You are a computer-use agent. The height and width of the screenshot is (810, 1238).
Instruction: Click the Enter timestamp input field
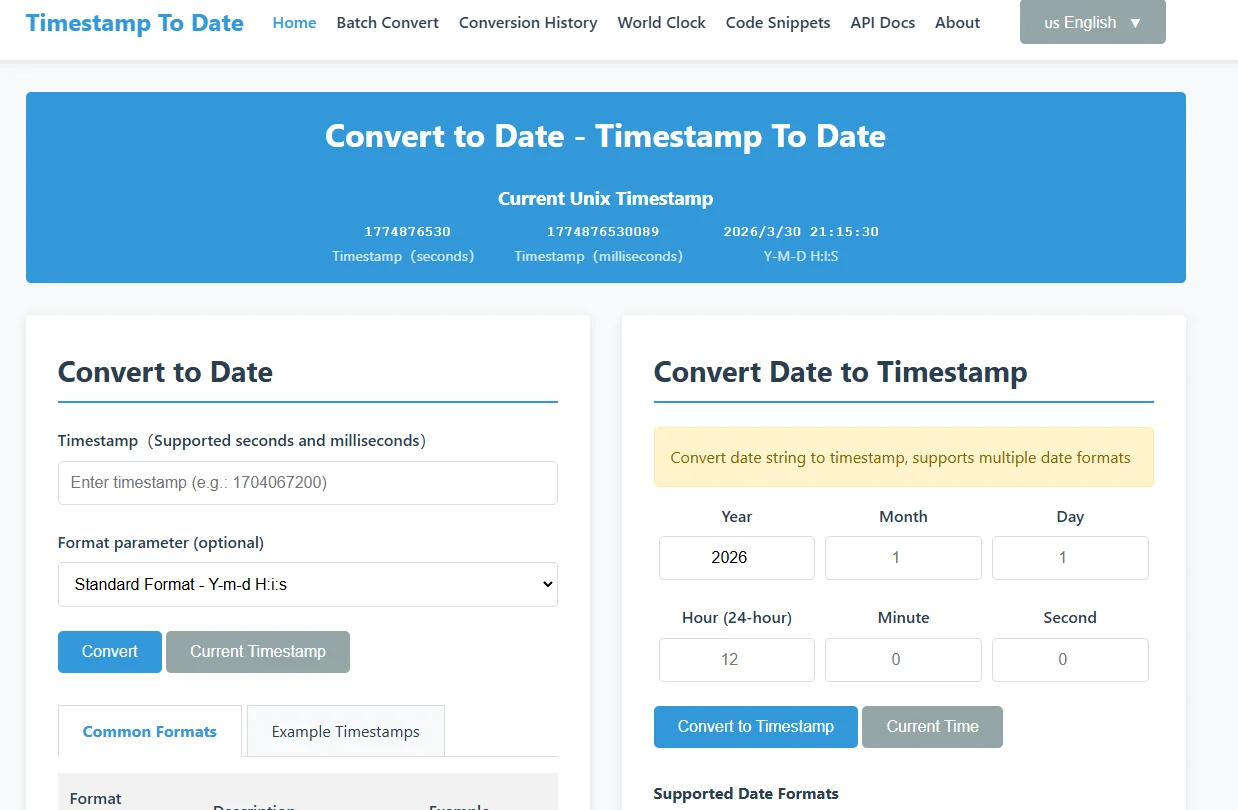pos(307,483)
